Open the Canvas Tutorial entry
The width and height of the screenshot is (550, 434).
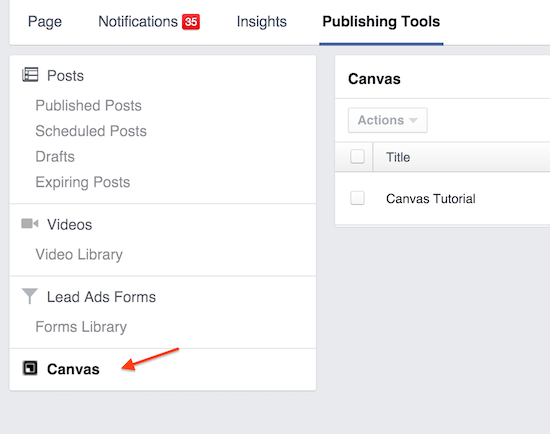coord(431,199)
